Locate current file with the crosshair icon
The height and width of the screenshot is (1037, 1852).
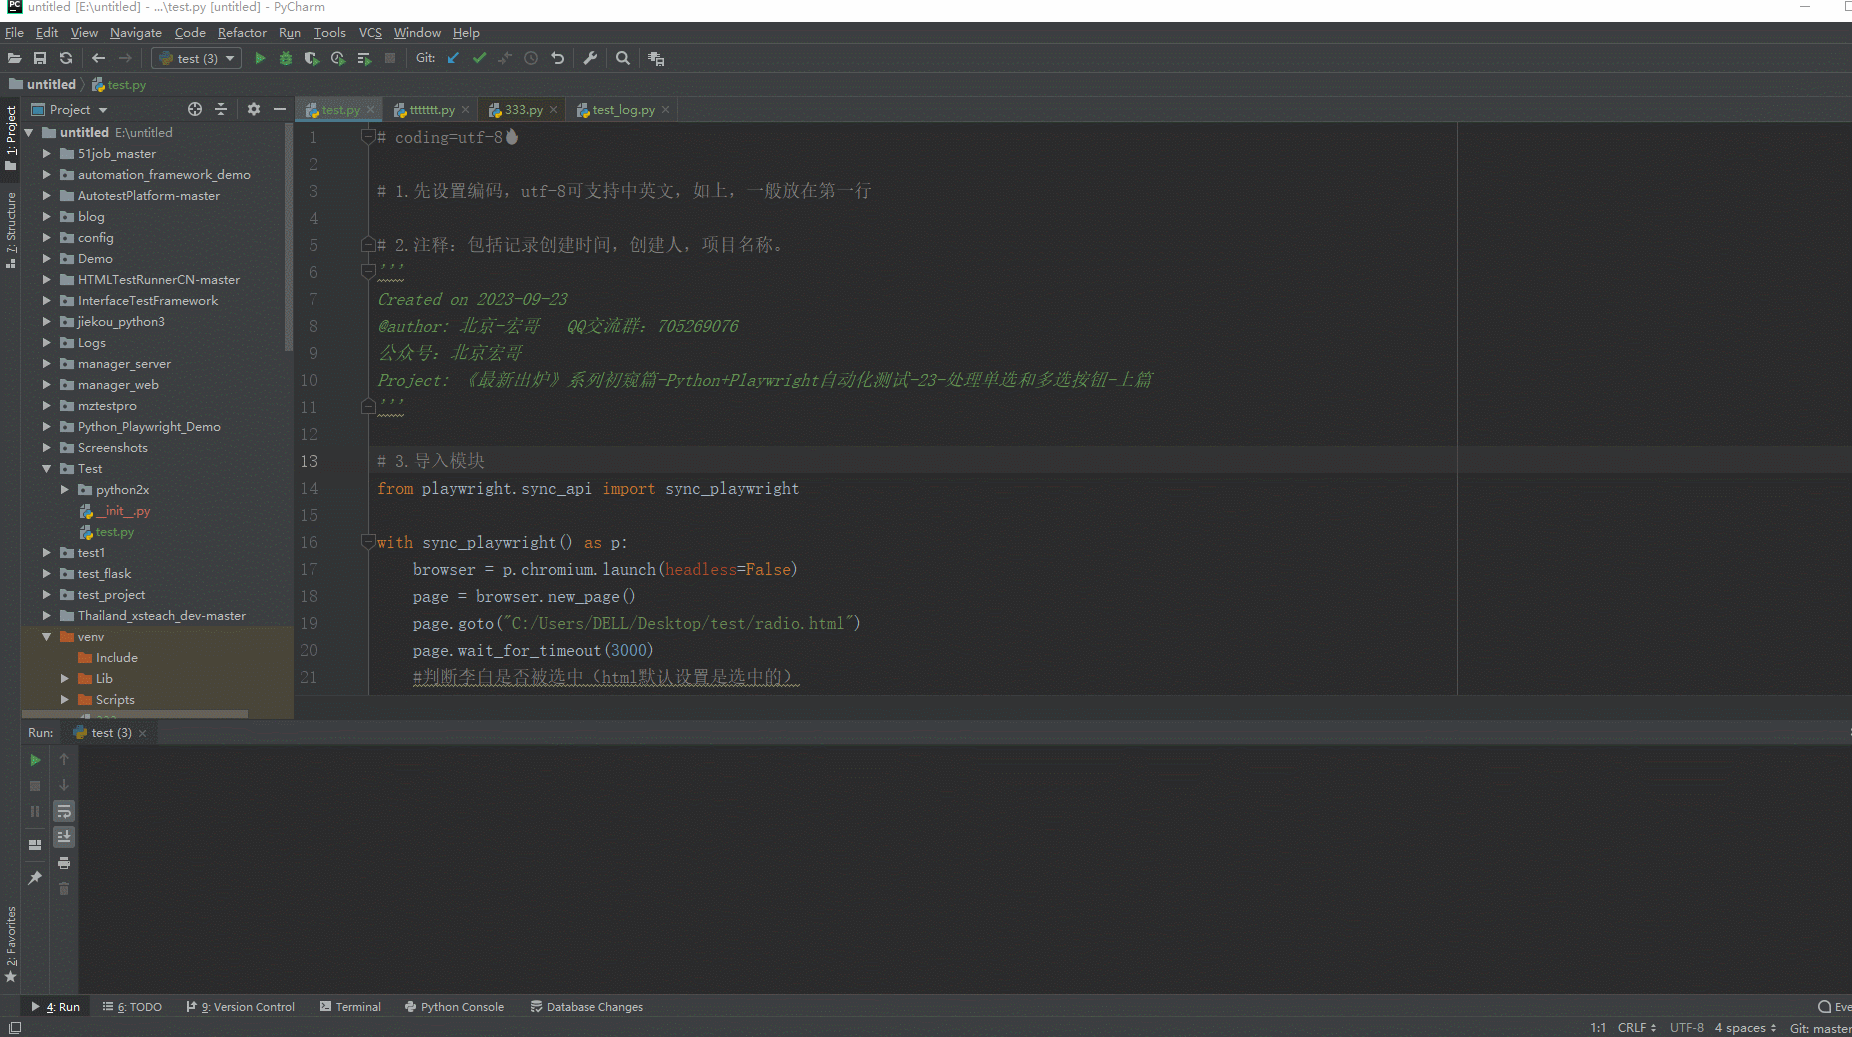pos(195,109)
